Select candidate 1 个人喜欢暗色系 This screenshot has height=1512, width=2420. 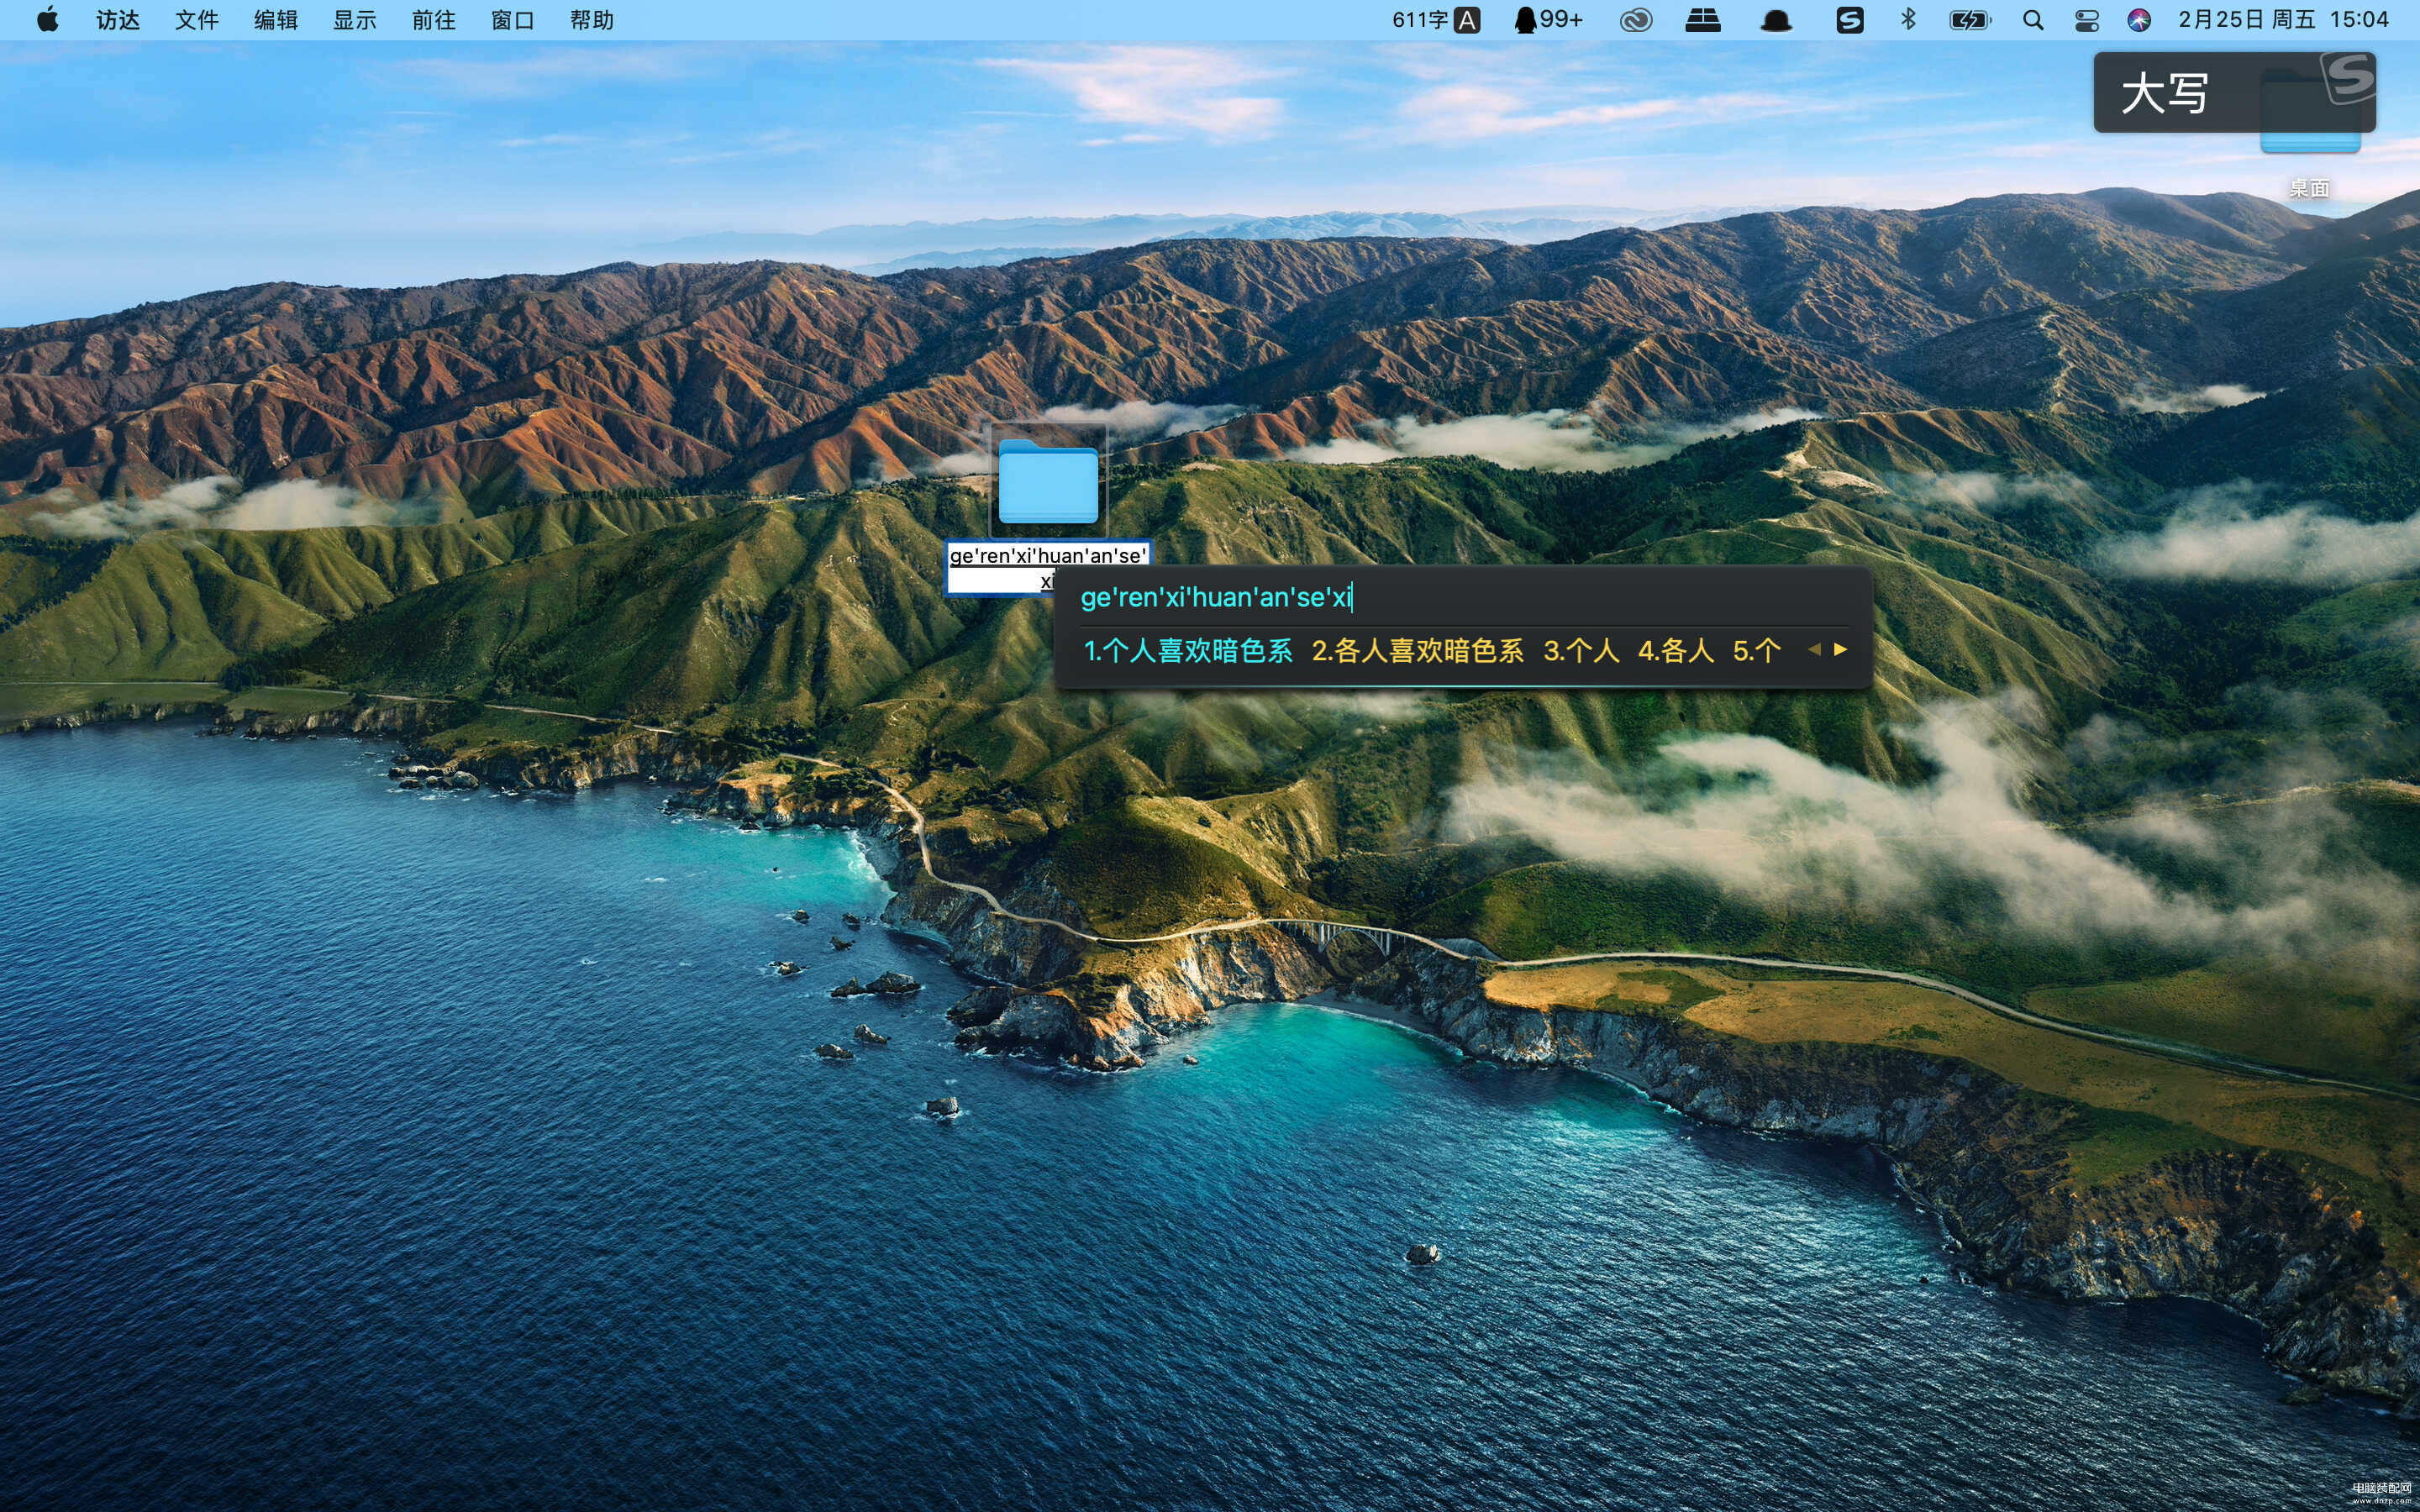click(1188, 651)
